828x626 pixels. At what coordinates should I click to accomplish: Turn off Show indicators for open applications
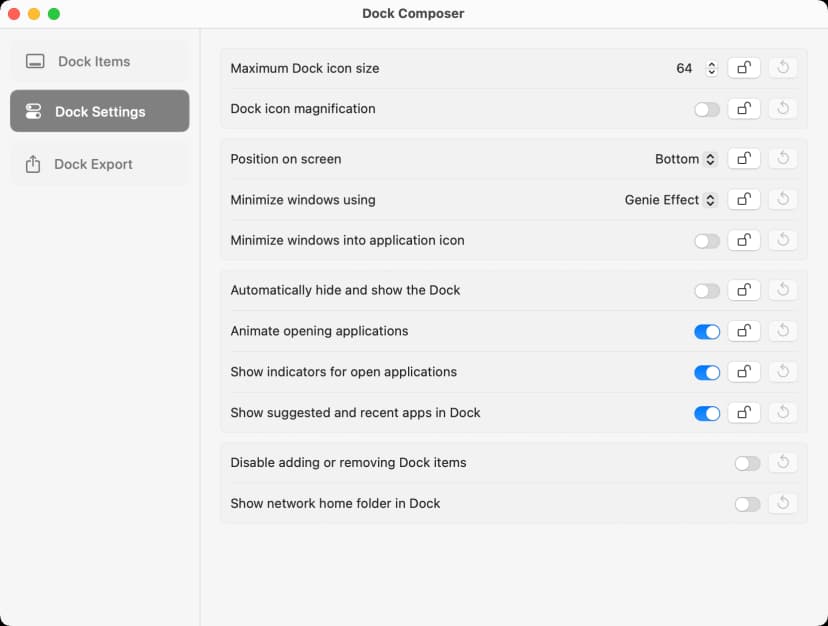tap(707, 372)
